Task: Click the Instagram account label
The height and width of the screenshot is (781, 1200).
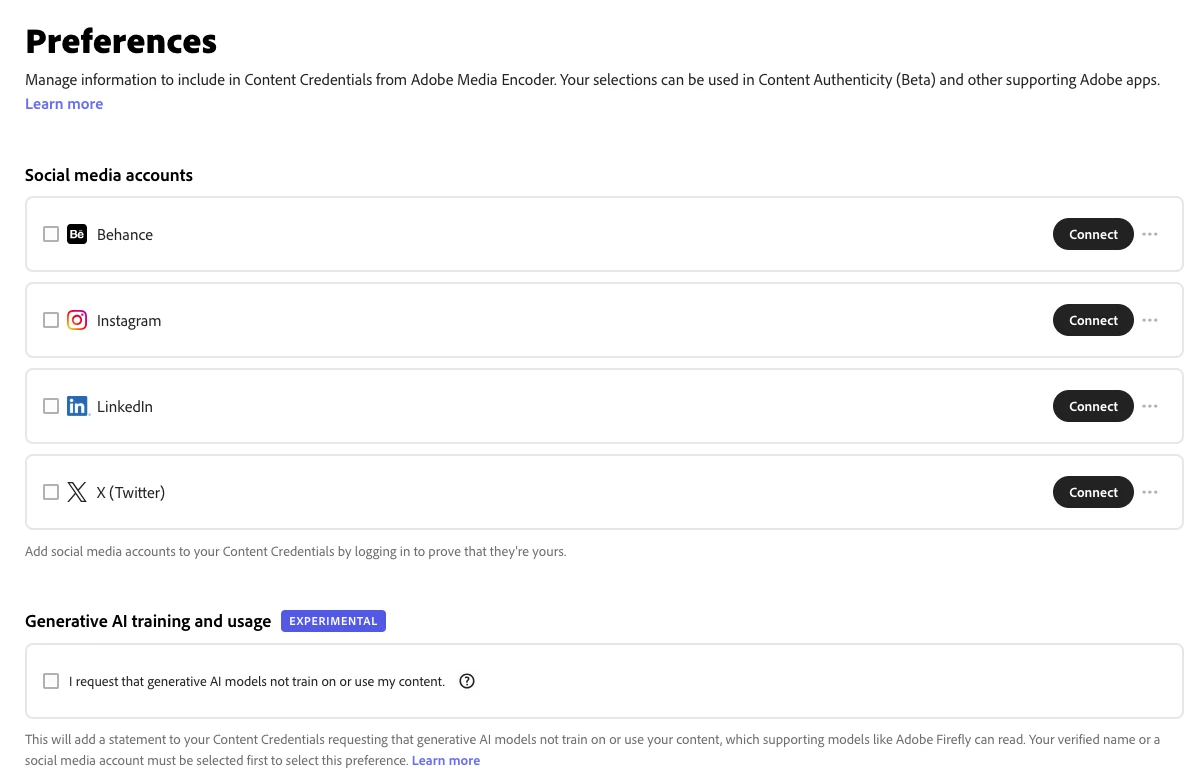Action: pyautogui.click(x=129, y=320)
